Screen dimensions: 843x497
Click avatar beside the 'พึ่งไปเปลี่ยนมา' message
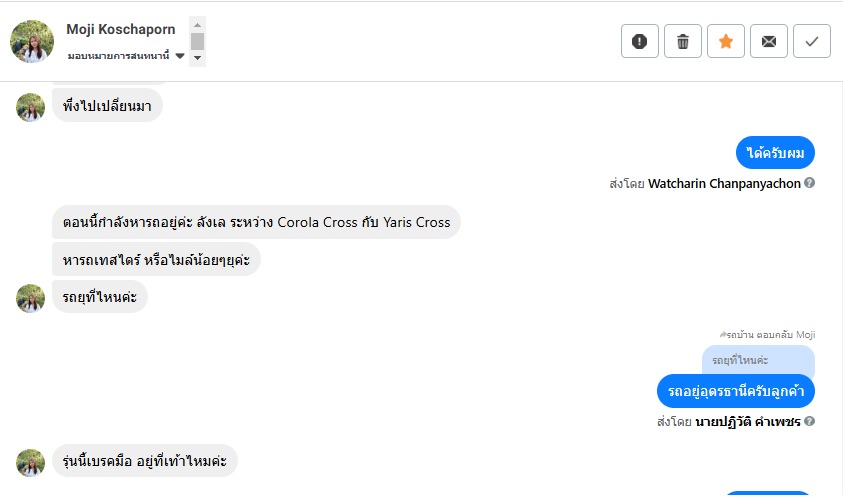pyautogui.click(x=31, y=107)
